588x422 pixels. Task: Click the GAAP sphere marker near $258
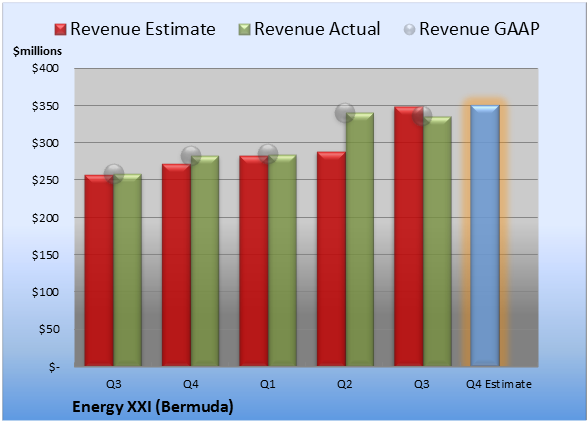point(114,173)
